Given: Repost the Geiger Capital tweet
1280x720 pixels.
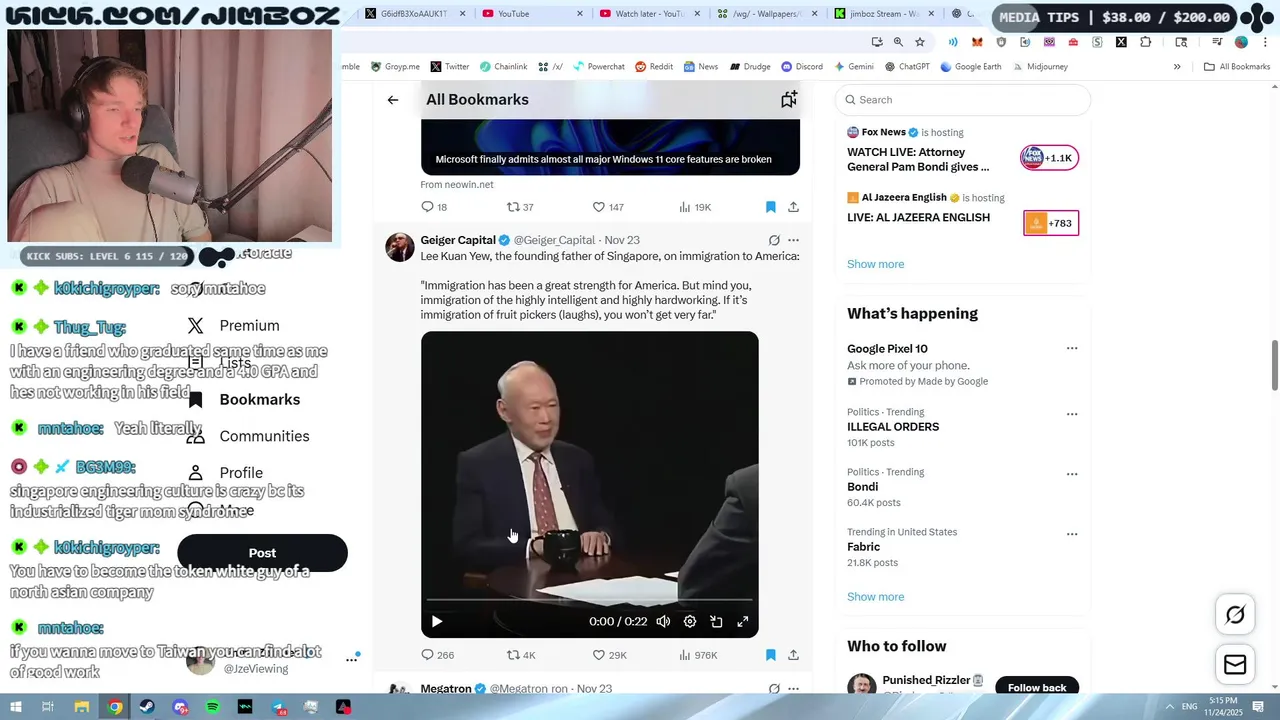Looking at the screenshot, I should point(521,655).
